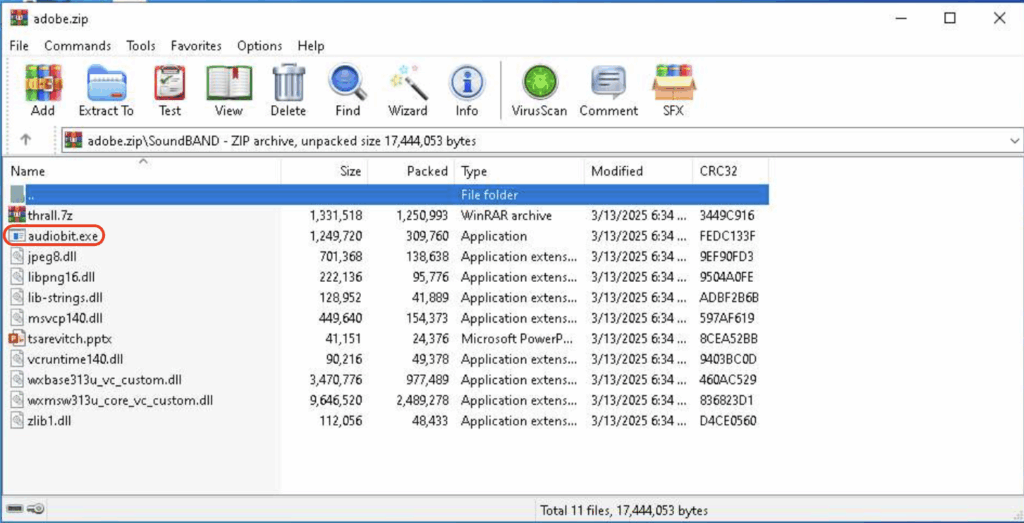Click the lib-strings.dll file icon
Screen dimensions: 1024x523
click(17, 298)
